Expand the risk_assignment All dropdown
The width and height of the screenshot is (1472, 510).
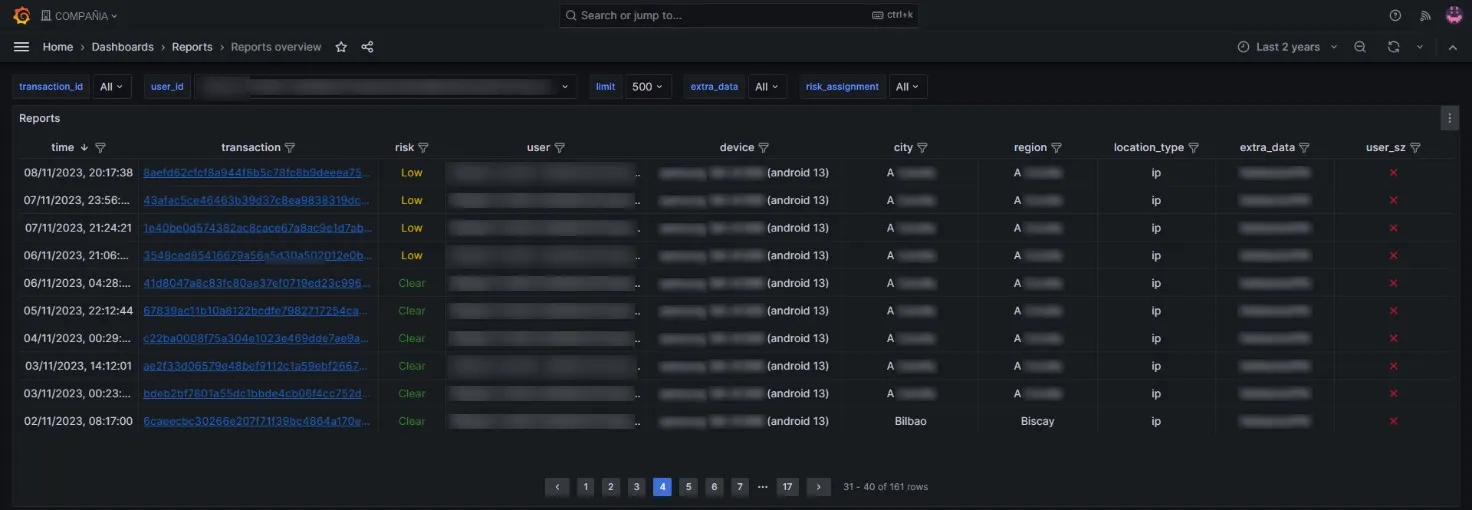point(908,87)
